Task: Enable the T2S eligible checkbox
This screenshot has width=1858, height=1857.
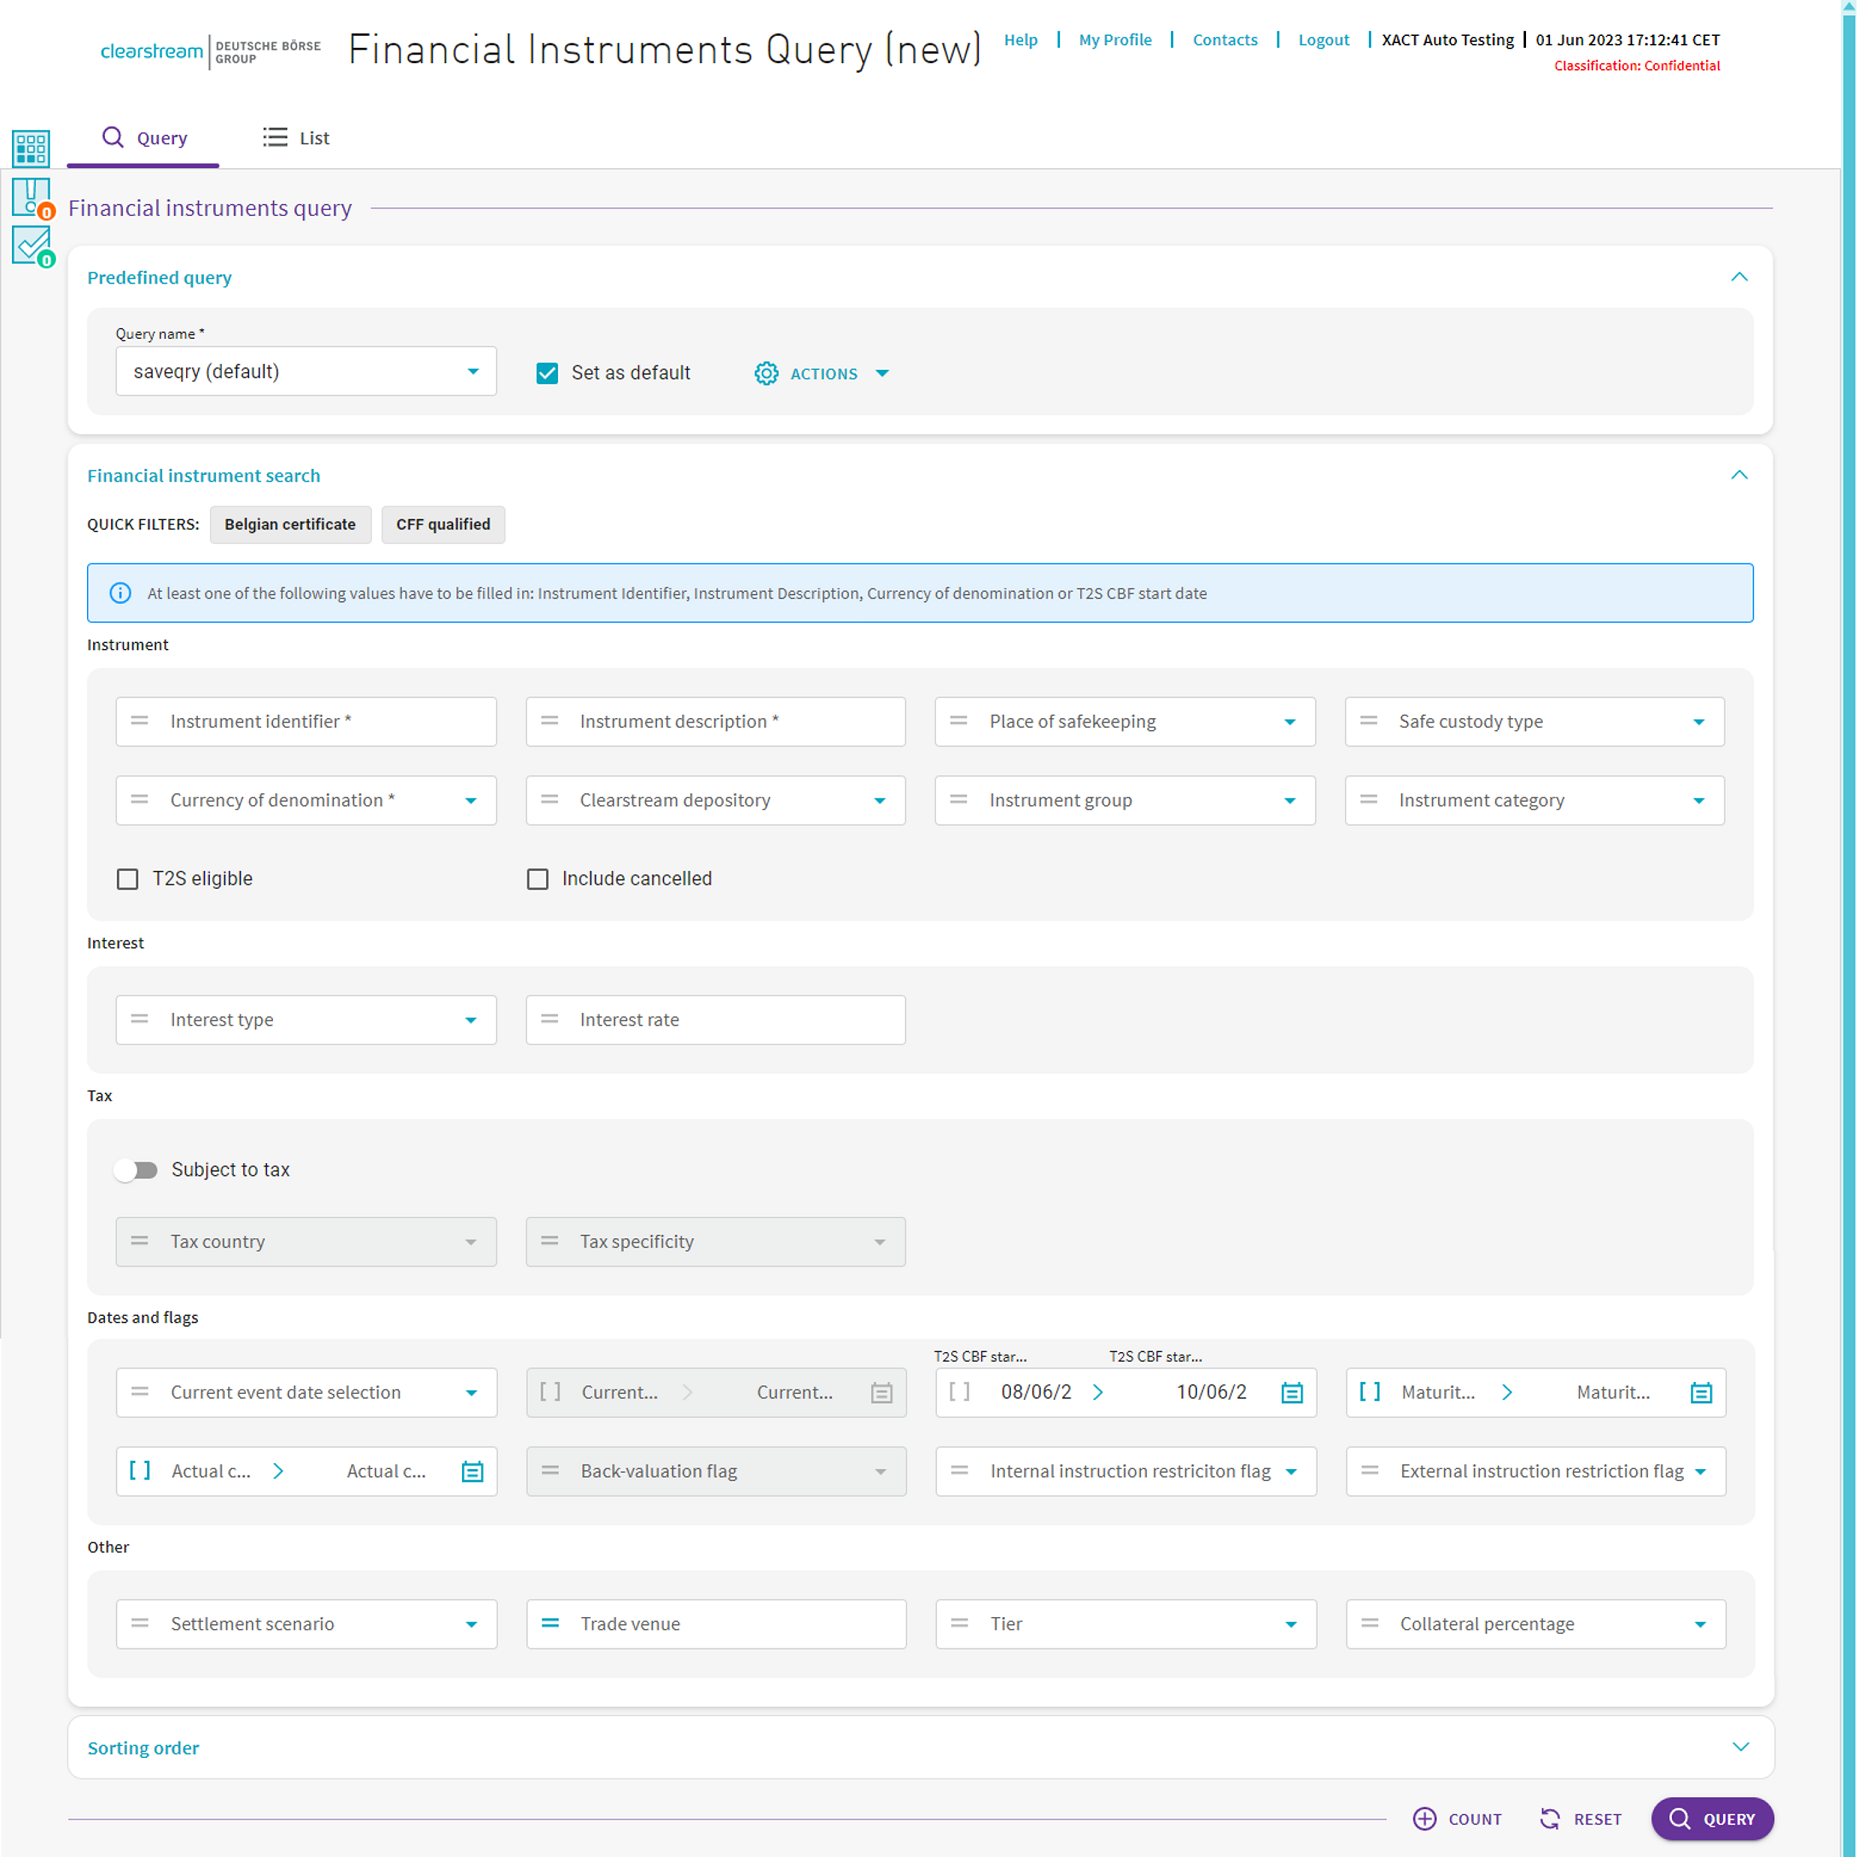Action: tap(128, 879)
